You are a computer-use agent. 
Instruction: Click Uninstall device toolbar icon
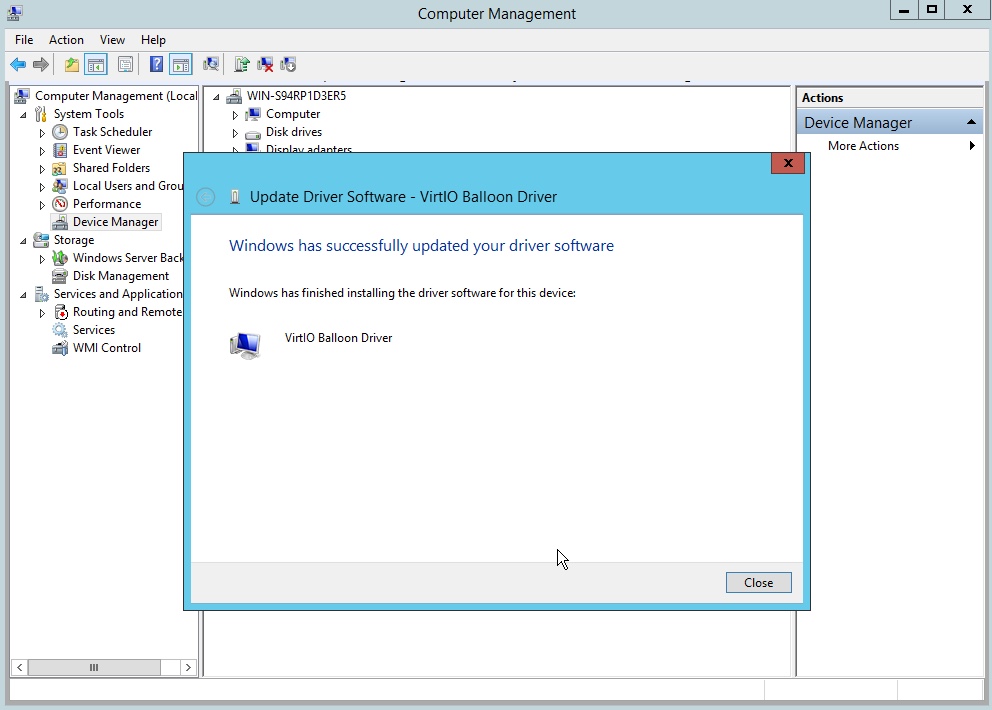265,64
